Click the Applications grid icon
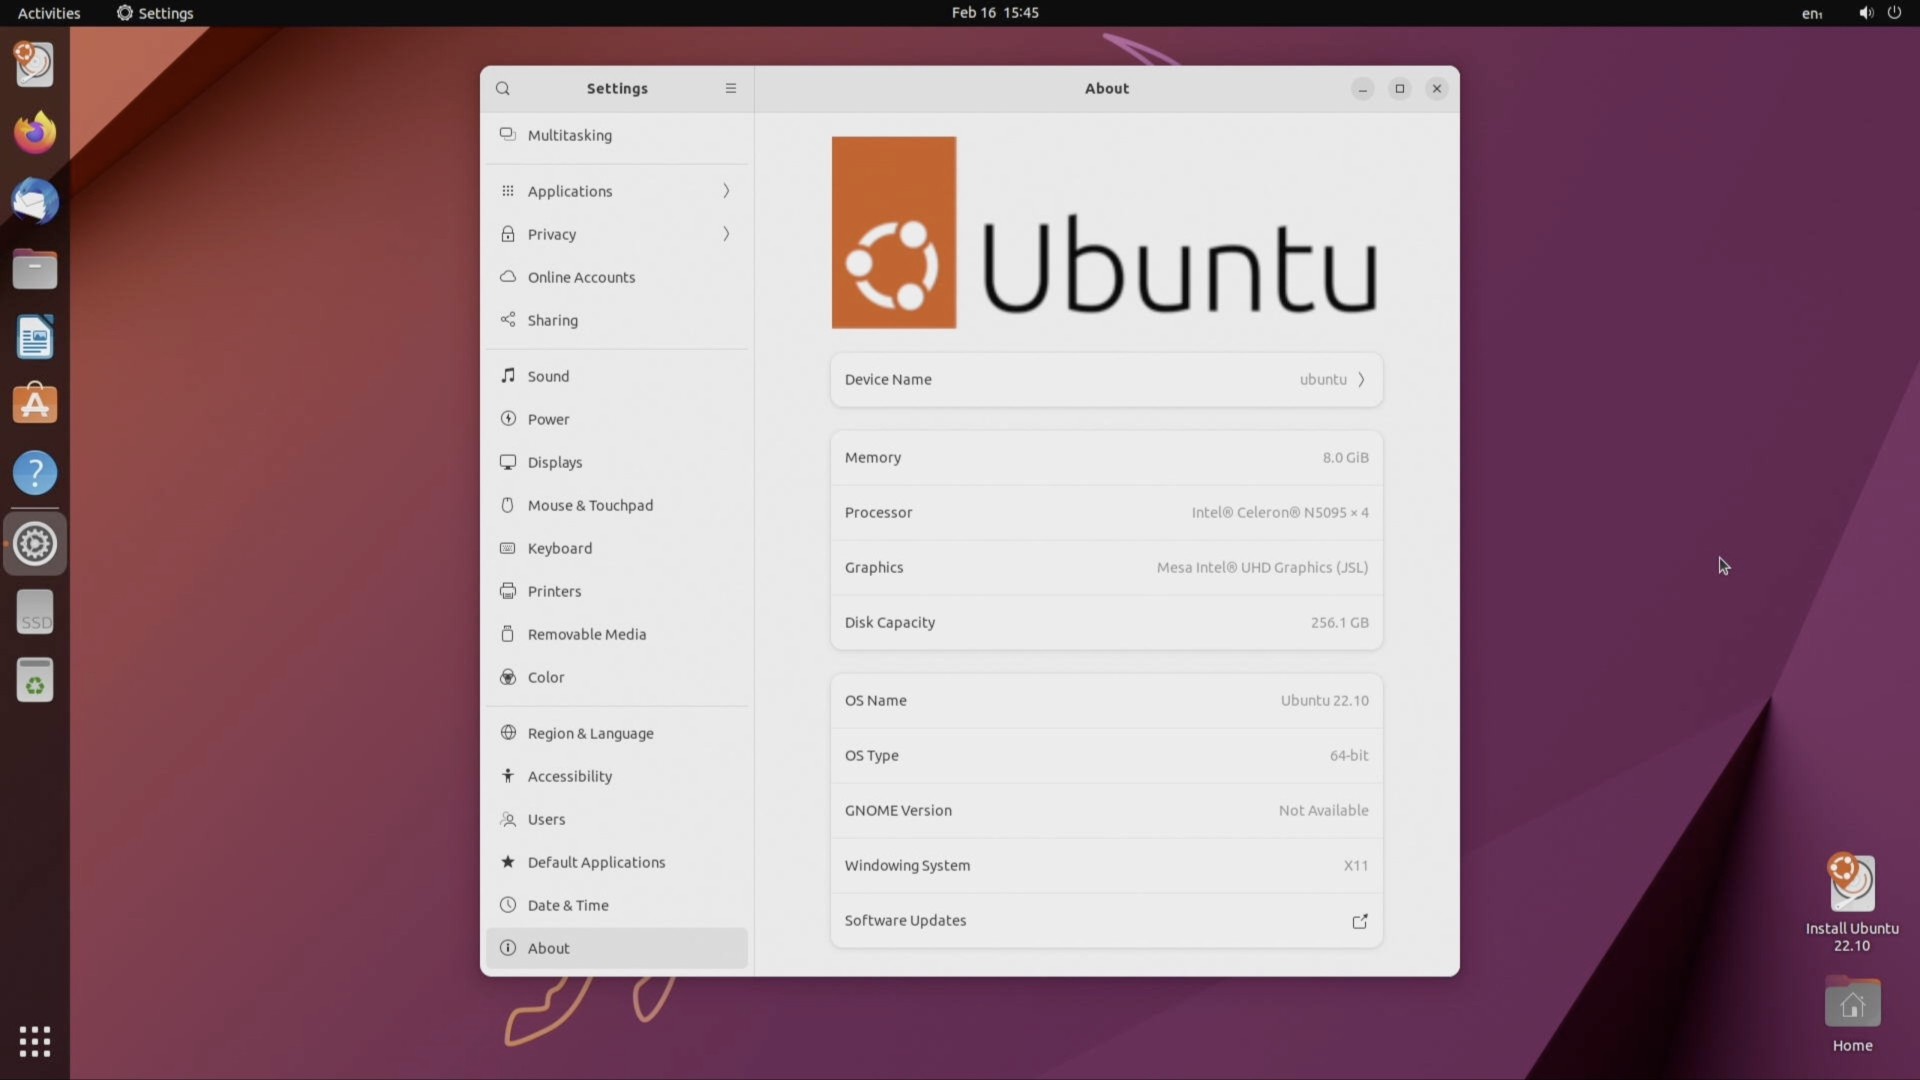Viewport: 1920px width, 1080px height. tap(508, 191)
